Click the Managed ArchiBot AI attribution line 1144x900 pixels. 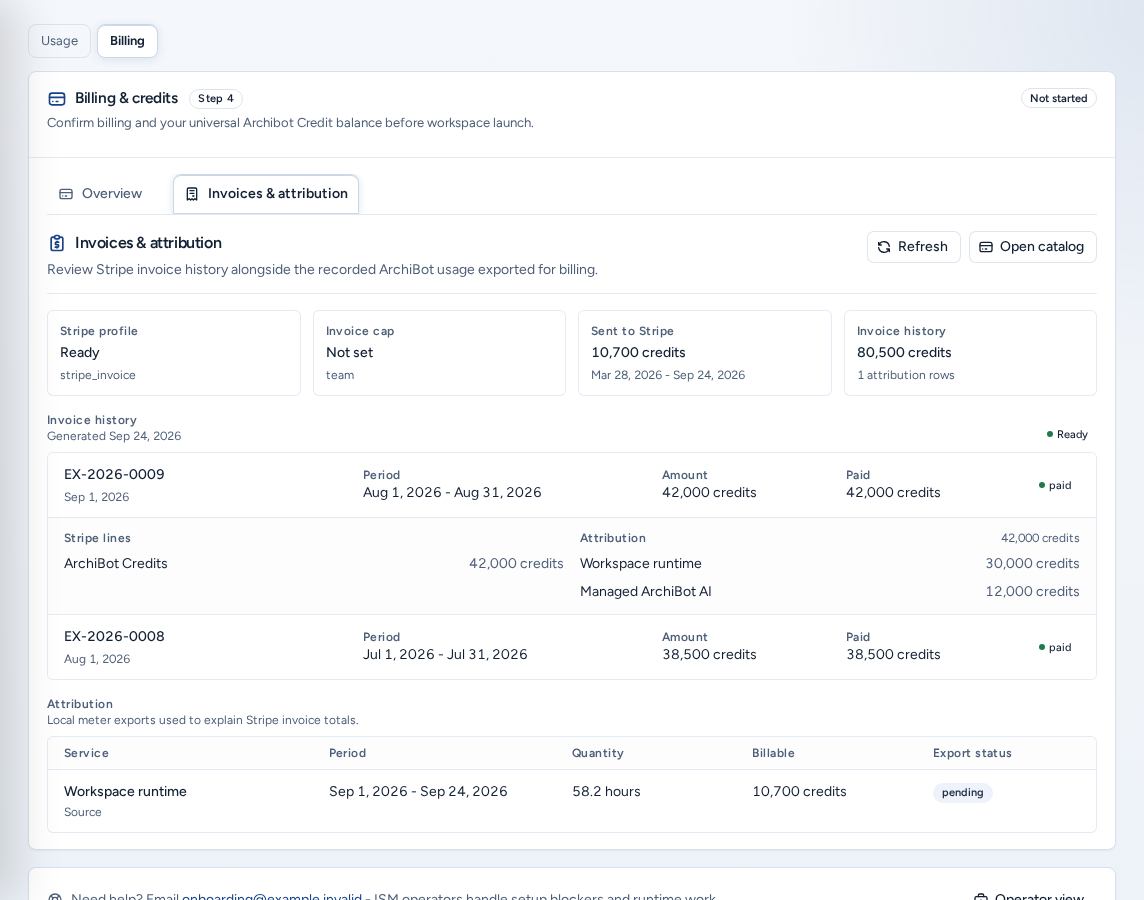(830, 591)
